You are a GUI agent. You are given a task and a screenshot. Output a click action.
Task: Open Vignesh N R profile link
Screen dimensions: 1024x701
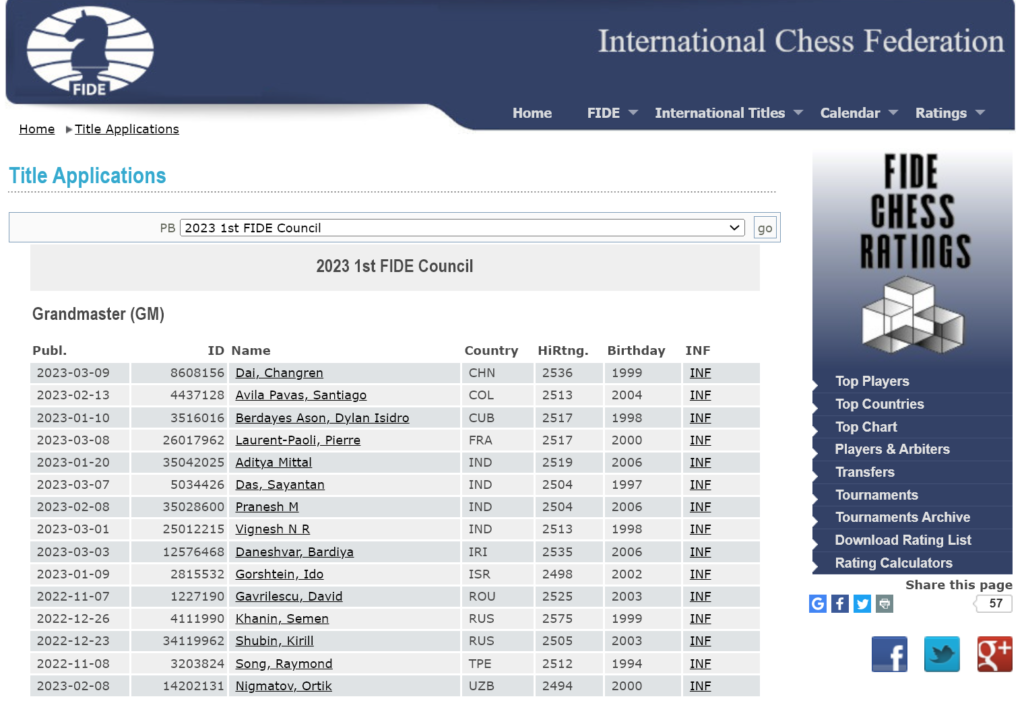[x=272, y=529]
